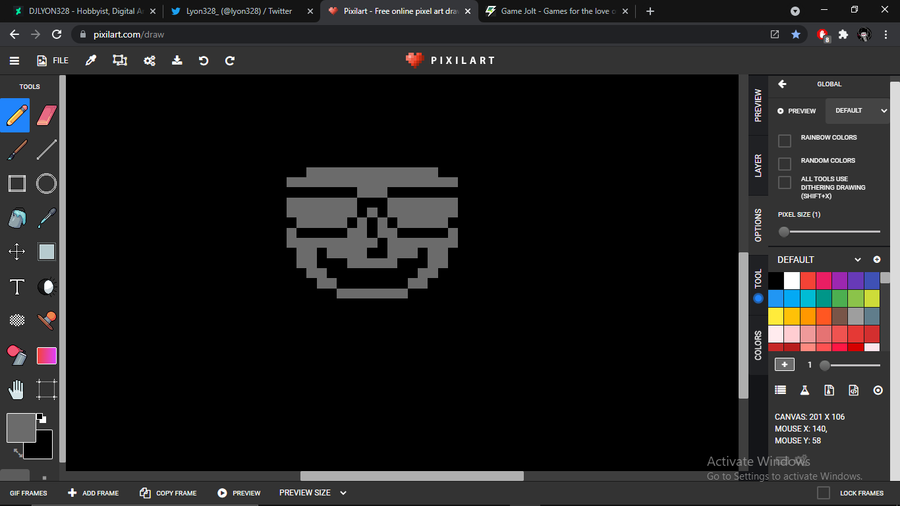This screenshot has height=506, width=900.
Task: Click the circular target icon in palette row
Action: click(x=878, y=390)
